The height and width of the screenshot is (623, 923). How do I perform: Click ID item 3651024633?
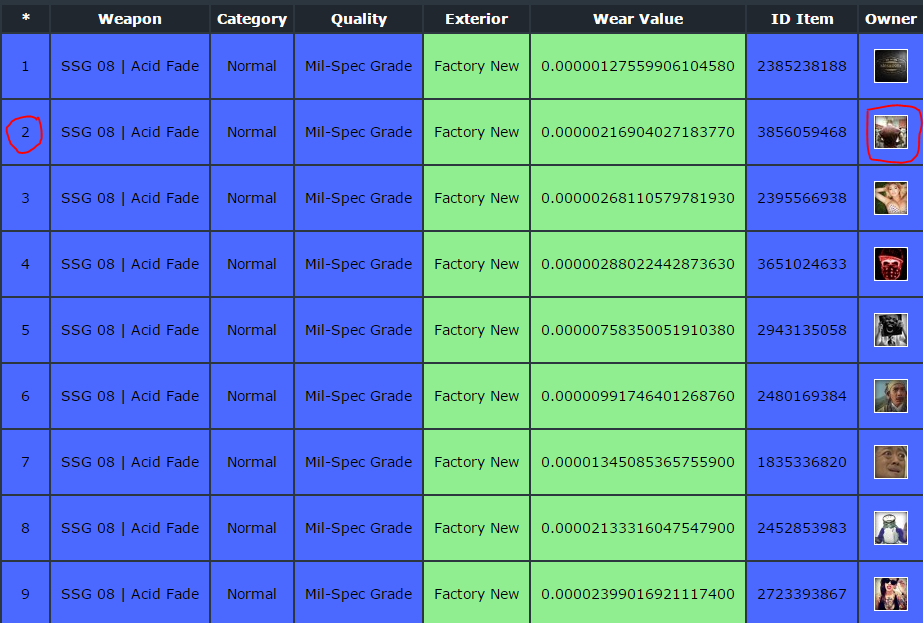click(x=802, y=264)
